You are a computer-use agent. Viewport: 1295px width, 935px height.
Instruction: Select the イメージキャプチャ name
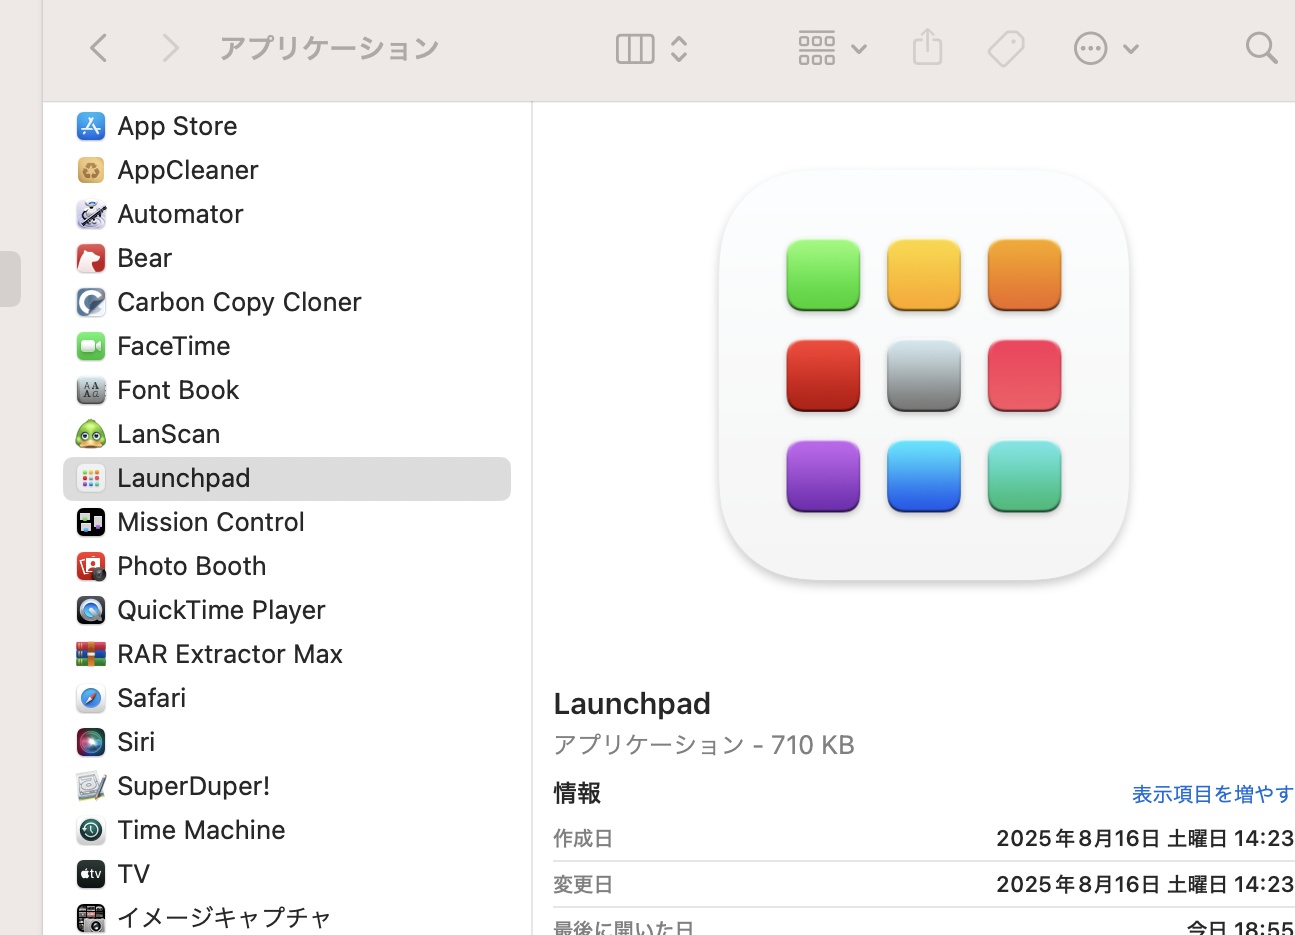[224, 918]
